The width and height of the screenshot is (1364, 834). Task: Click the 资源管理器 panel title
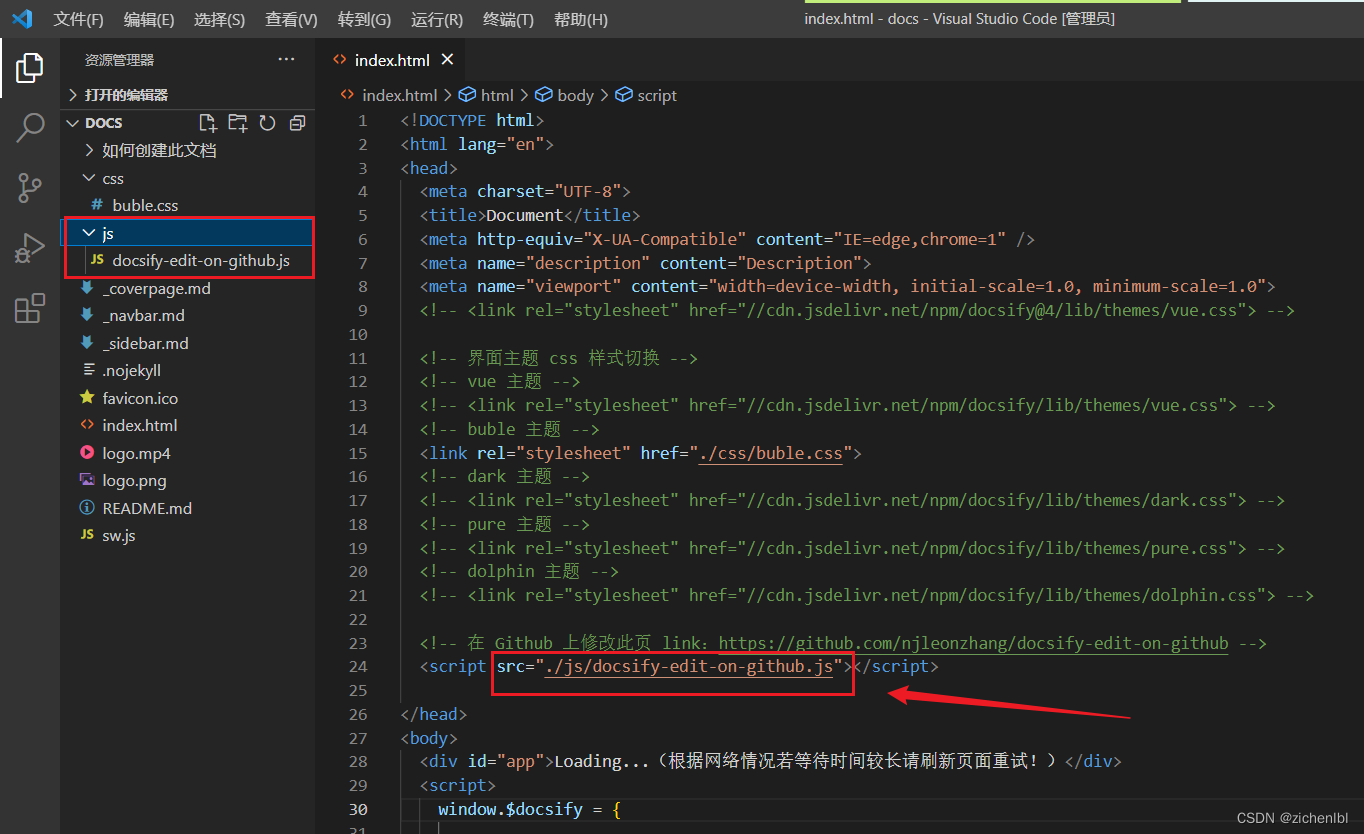click(x=119, y=60)
